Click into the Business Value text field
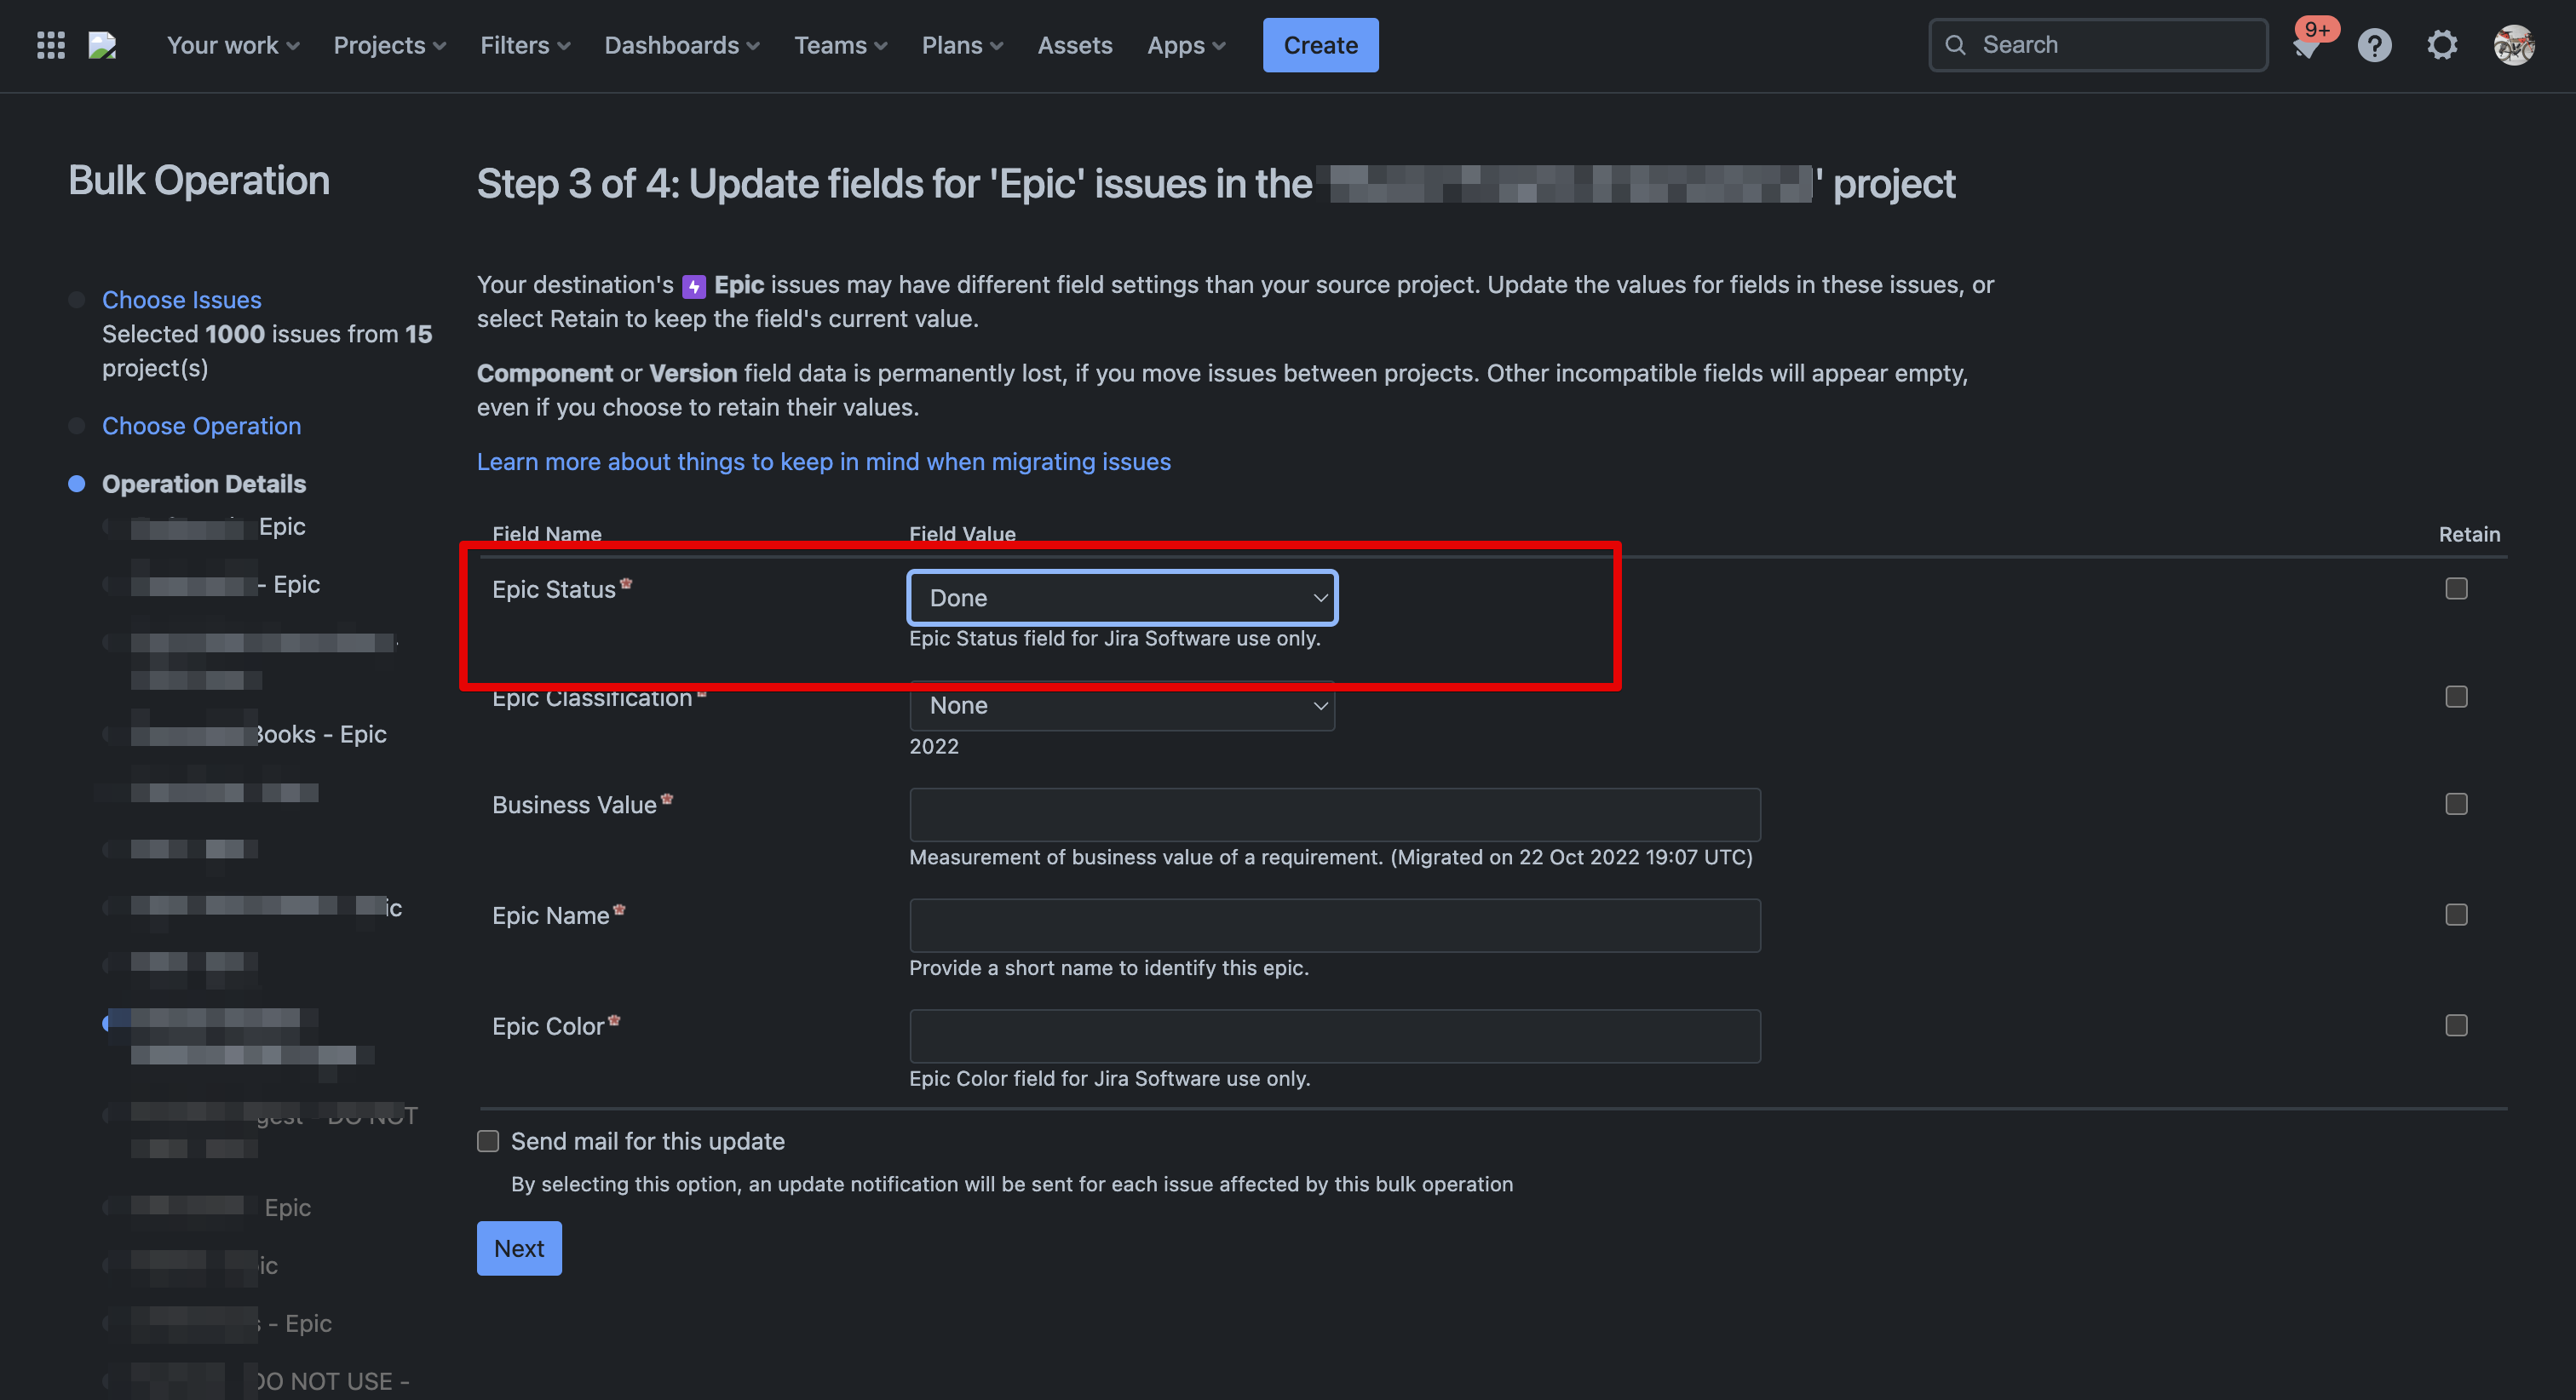Viewport: 2576px width, 1400px height. pyautogui.click(x=1334, y=815)
